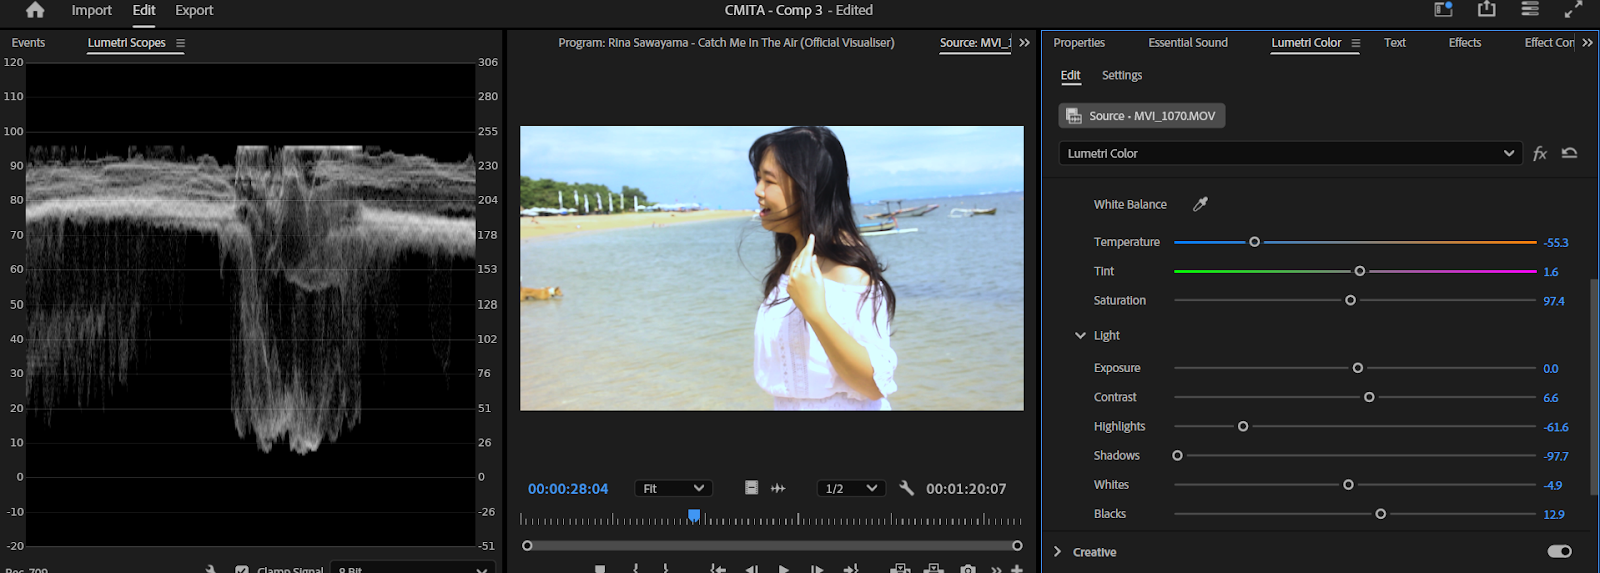
Task: Open the Lumetri Settings sub-tab
Action: point(1121,75)
